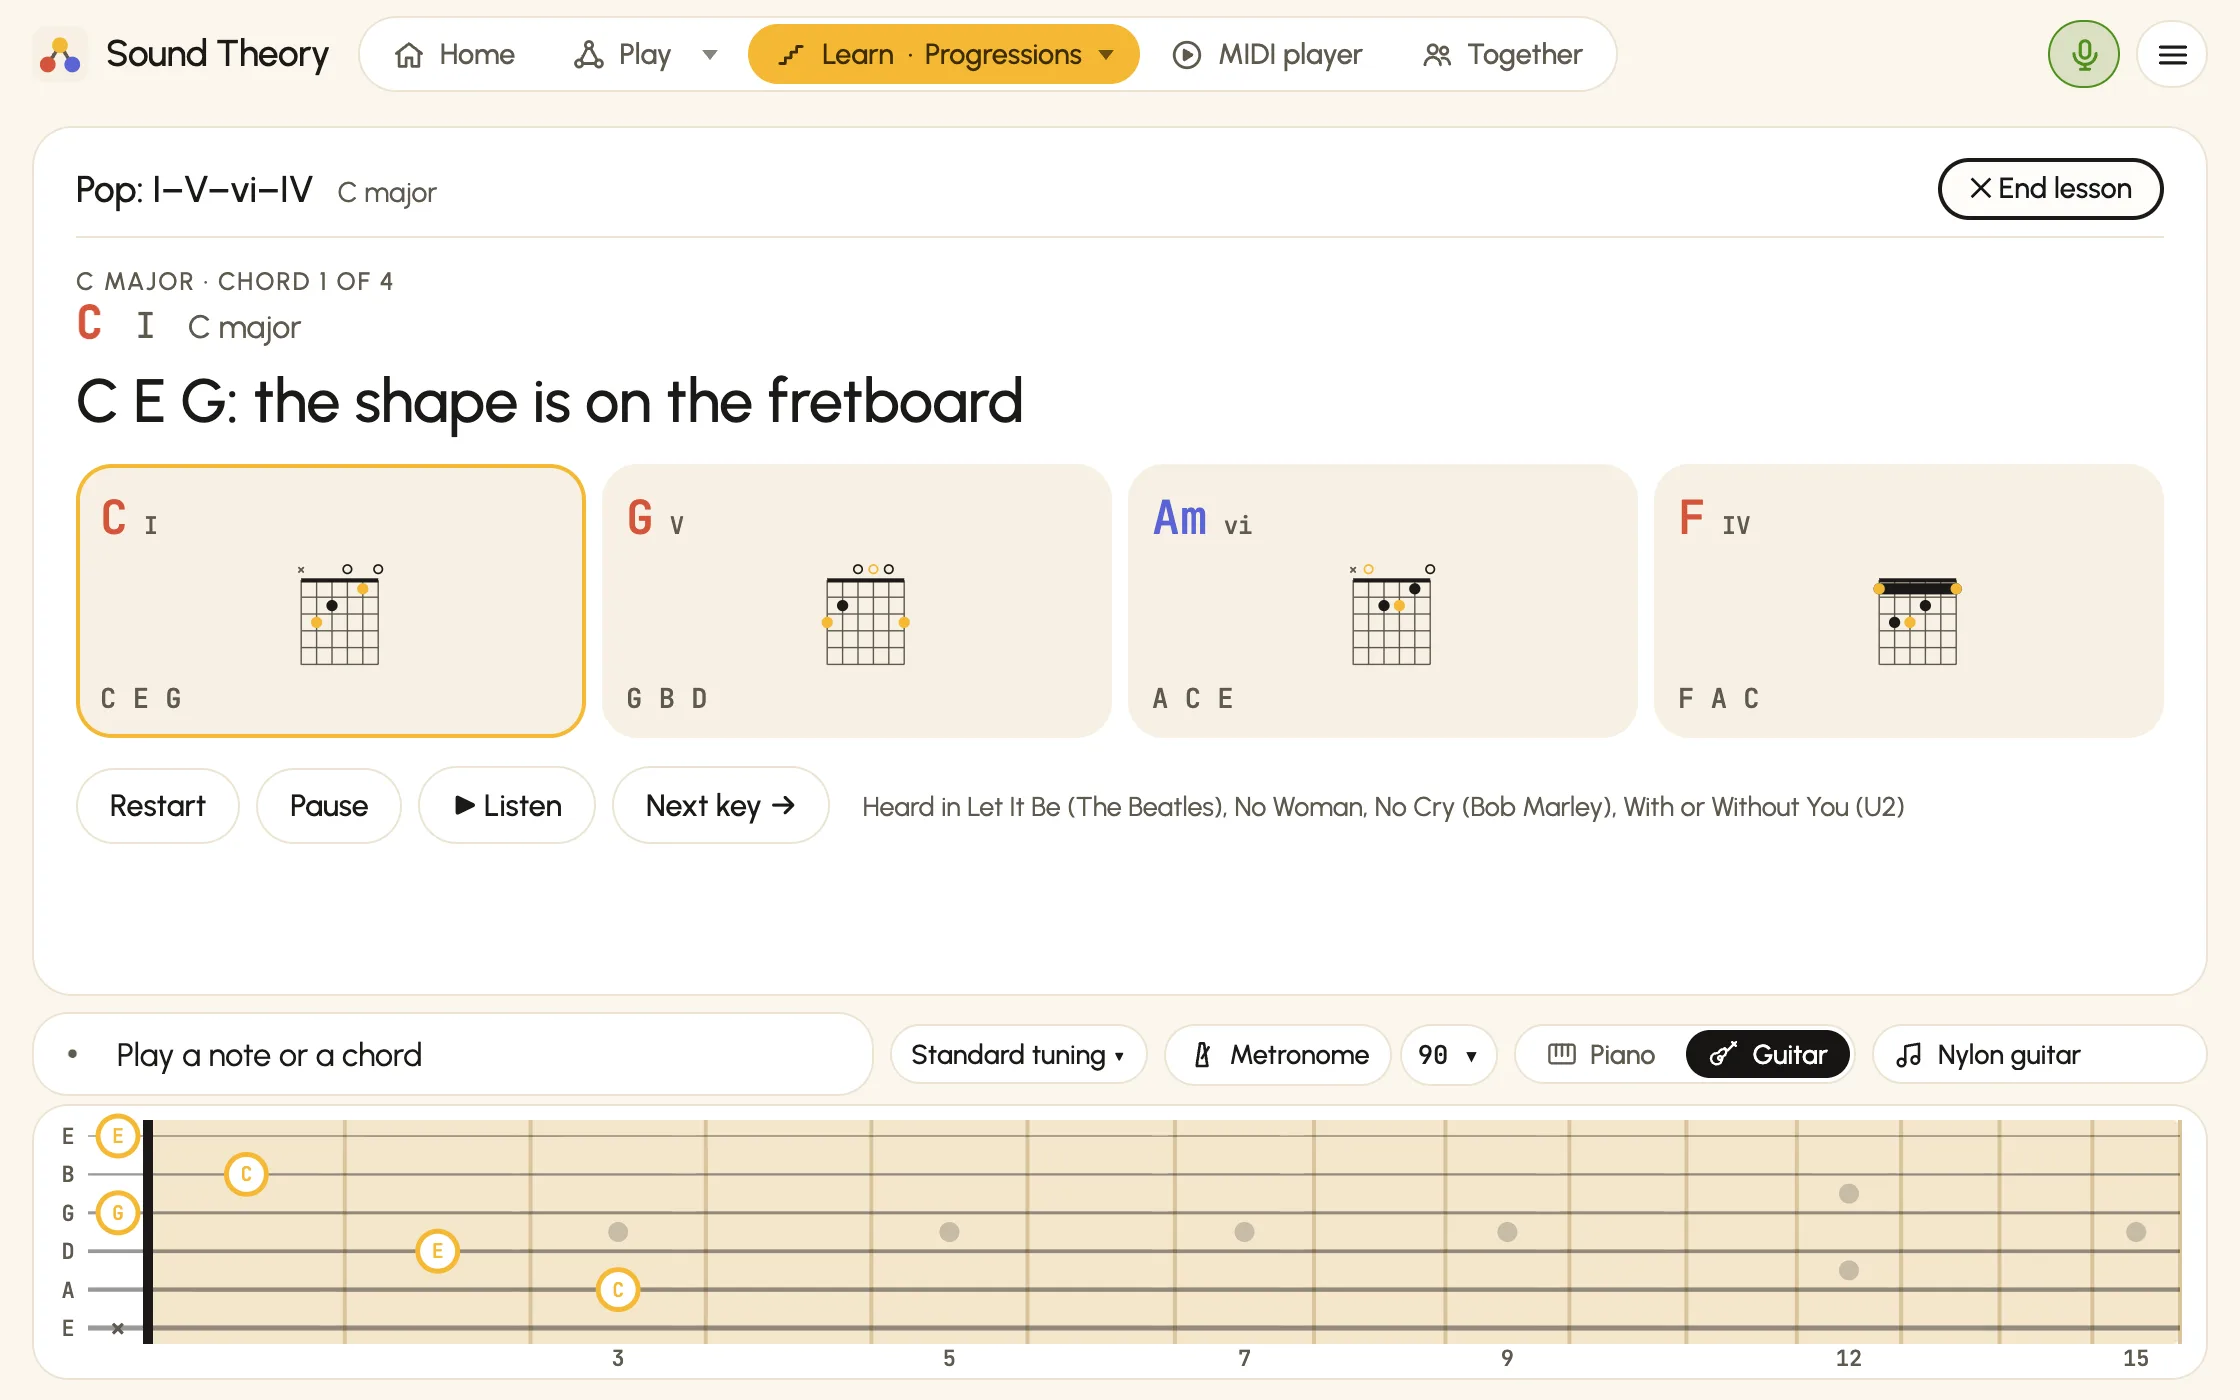Advance to the next key

(720, 805)
